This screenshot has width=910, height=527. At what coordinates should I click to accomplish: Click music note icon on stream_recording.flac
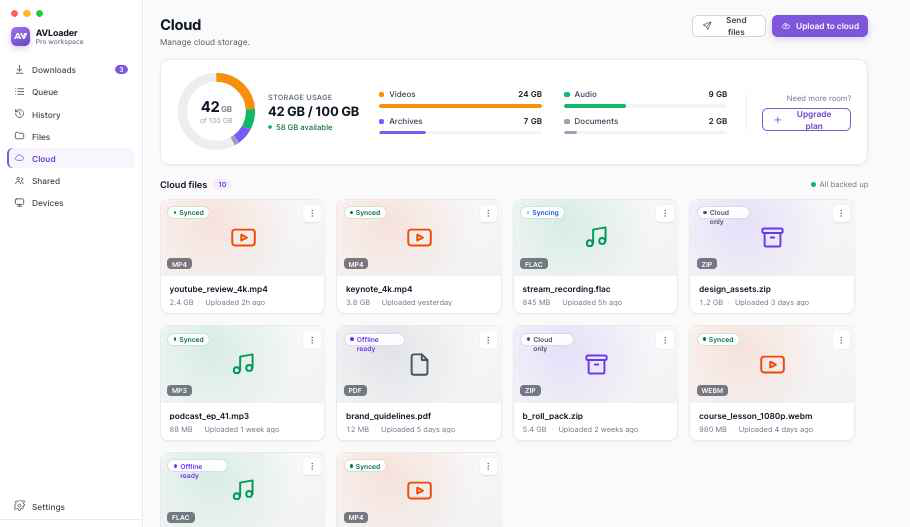point(596,237)
